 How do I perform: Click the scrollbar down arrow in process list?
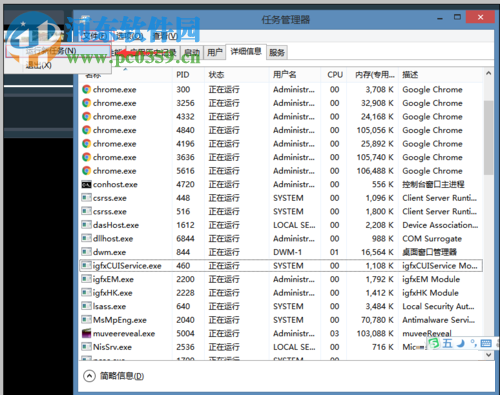click(x=488, y=355)
